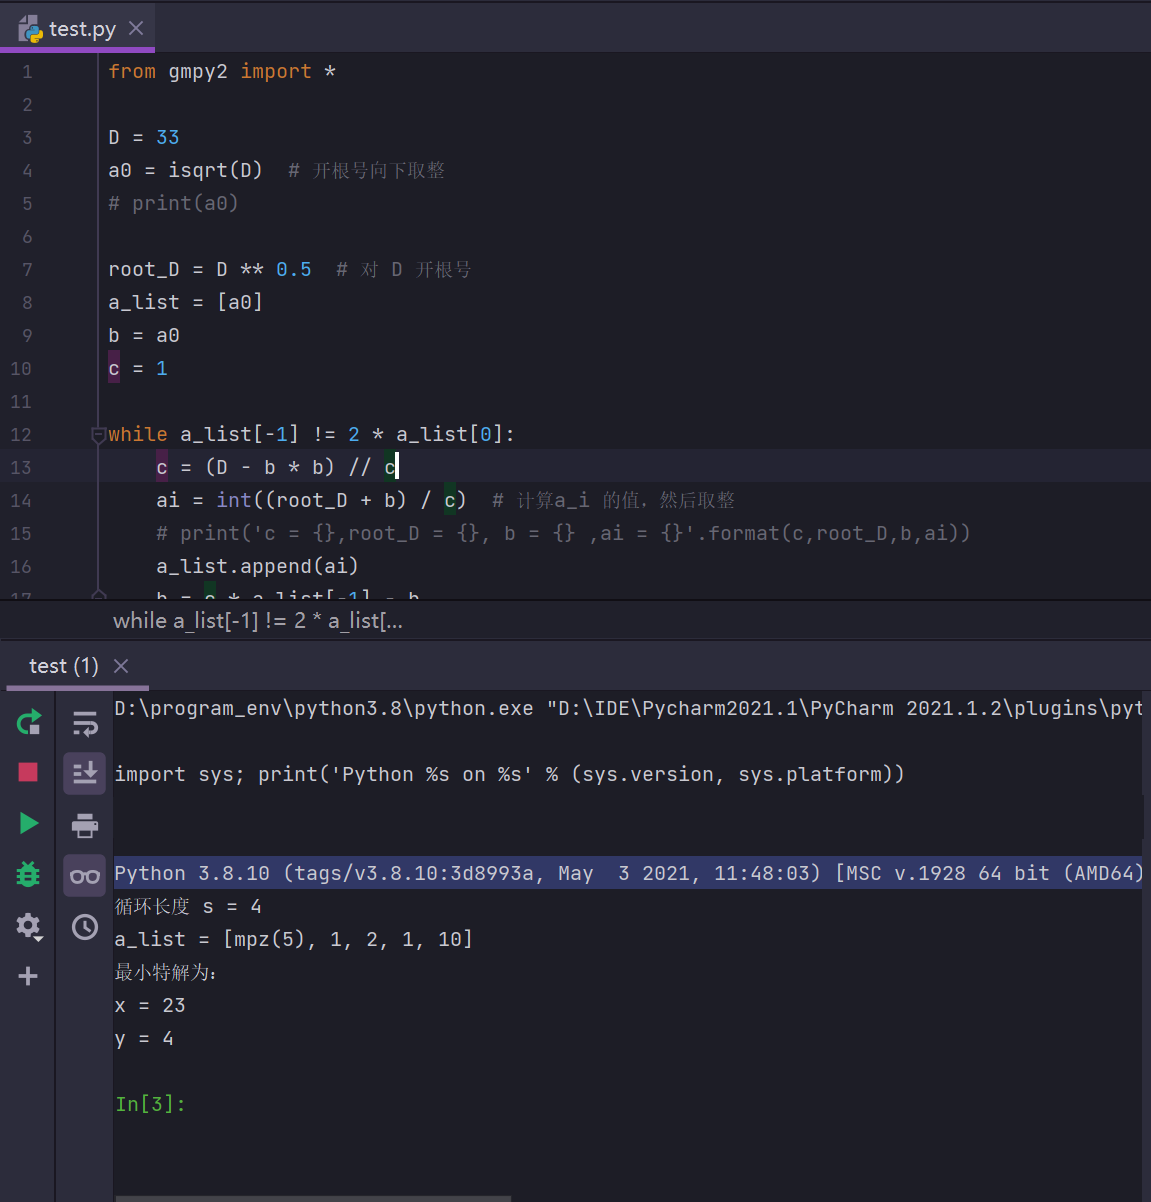The height and width of the screenshot is (1202, 1151).
Task: Click line number 7 in gutter
Action: click(x=27, y=269)
